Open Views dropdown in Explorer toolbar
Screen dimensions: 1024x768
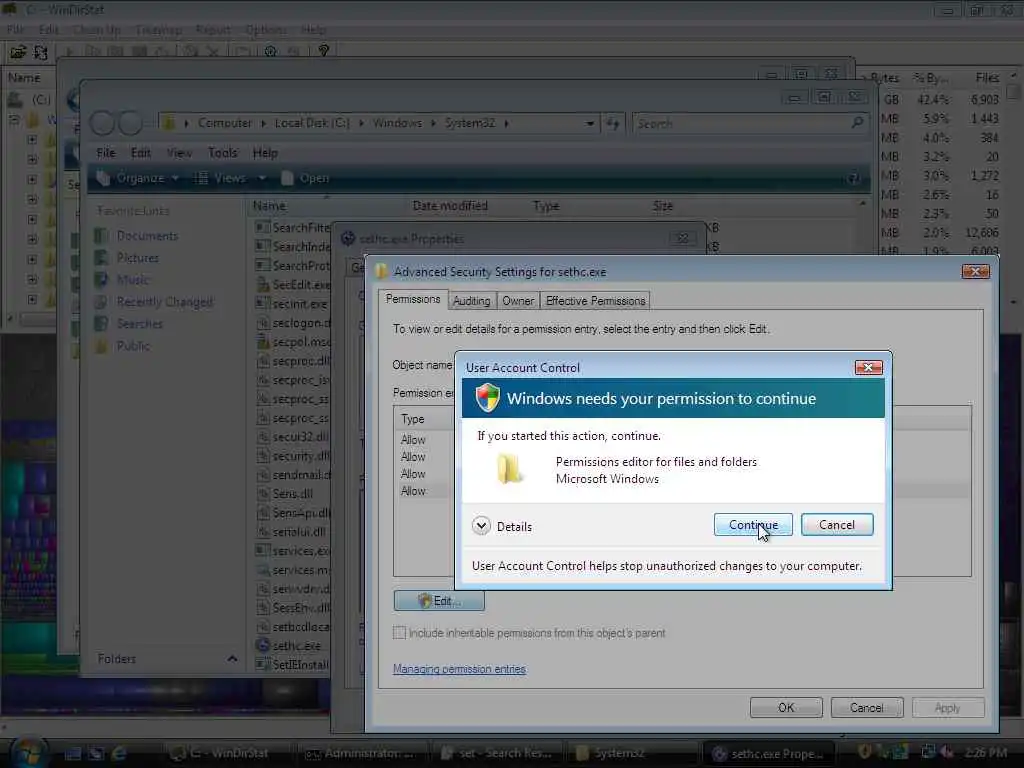coord(230,178)
